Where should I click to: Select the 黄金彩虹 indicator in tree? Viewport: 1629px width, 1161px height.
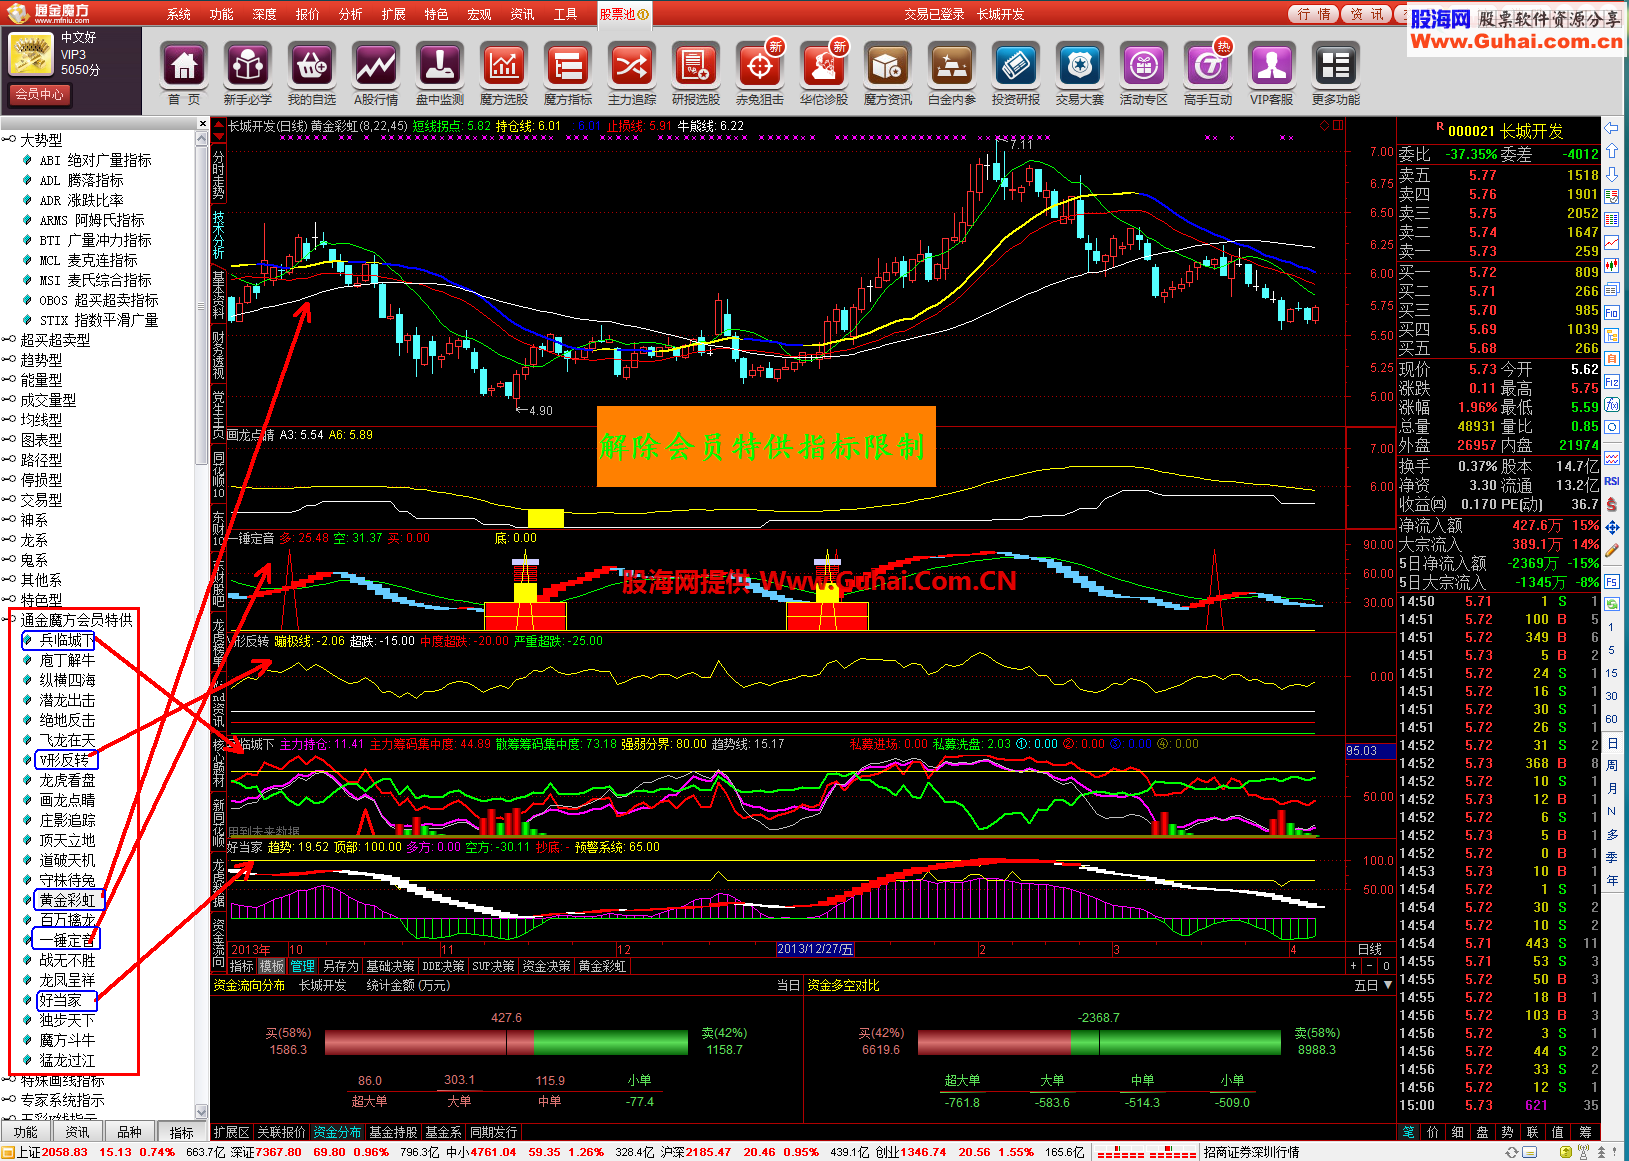[x=67, y=900]
